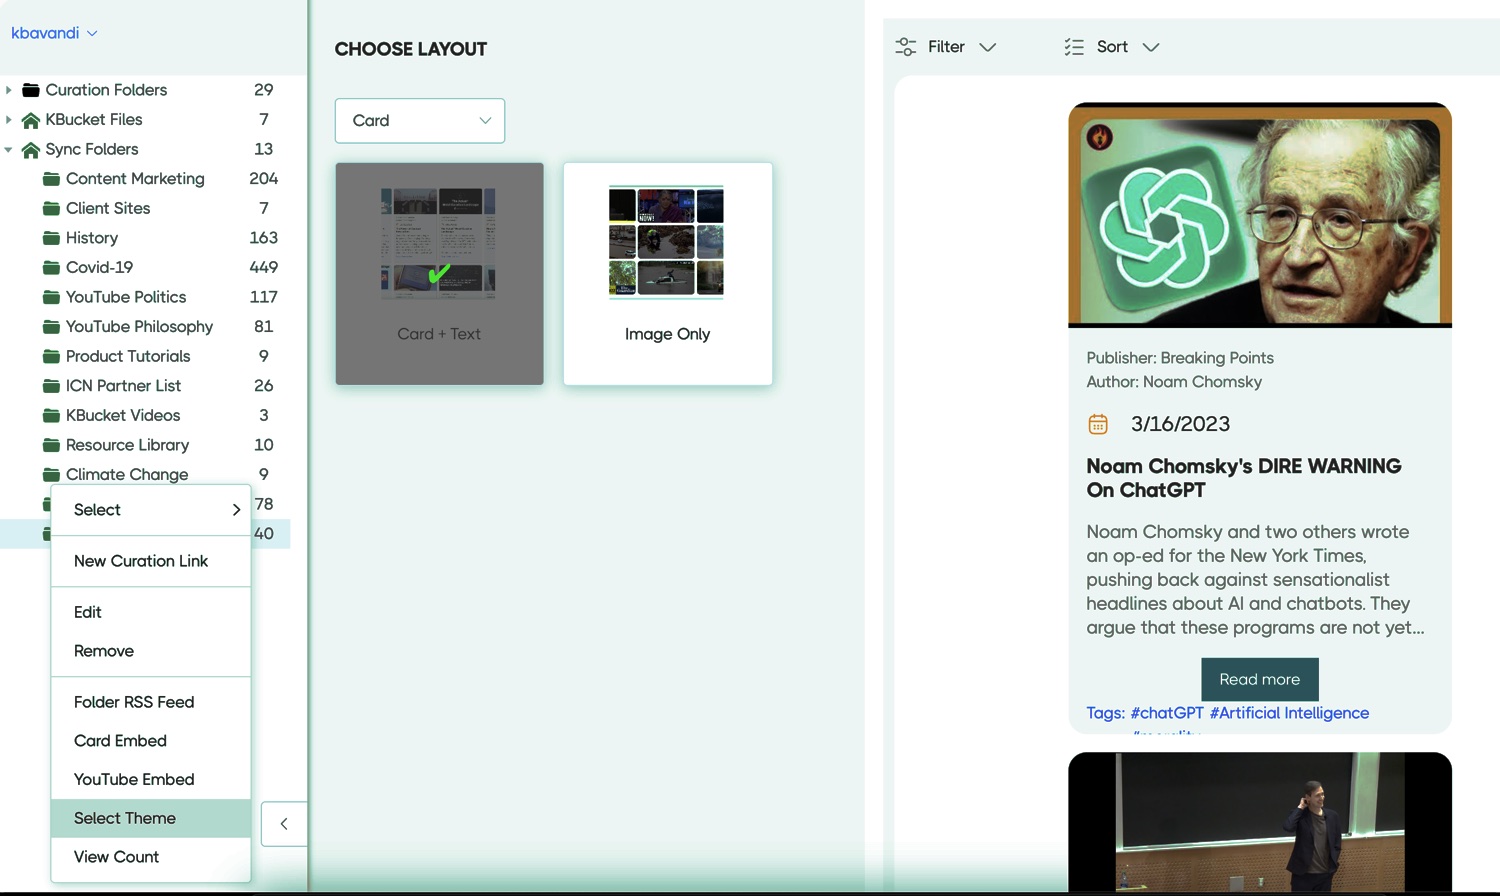This screenshot has height=896, width=1500.
Task: Follow the #chatGPT tag link
Action: click(1166, 713)
